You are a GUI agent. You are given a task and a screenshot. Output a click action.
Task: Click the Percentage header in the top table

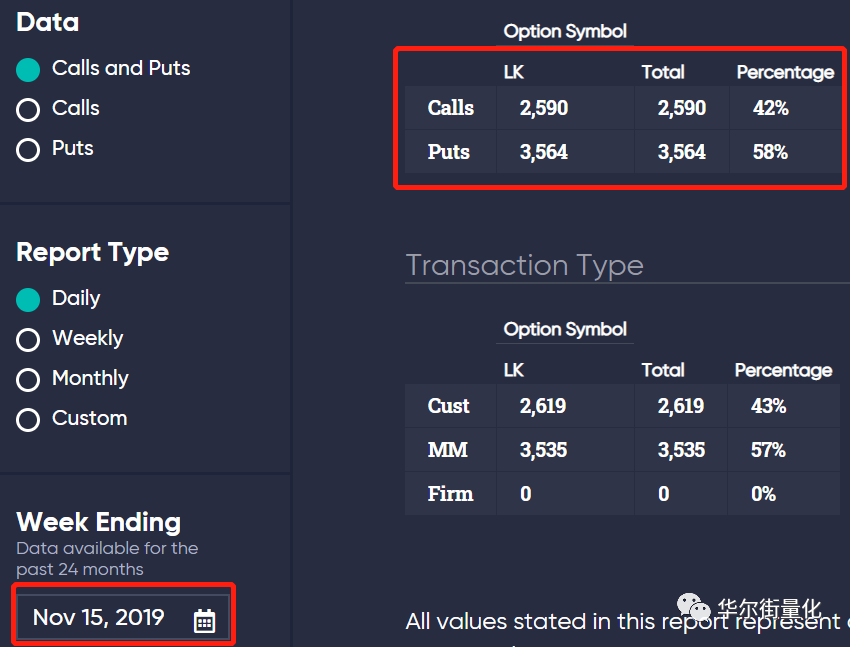pyautogui.click(x=785, y=72)
